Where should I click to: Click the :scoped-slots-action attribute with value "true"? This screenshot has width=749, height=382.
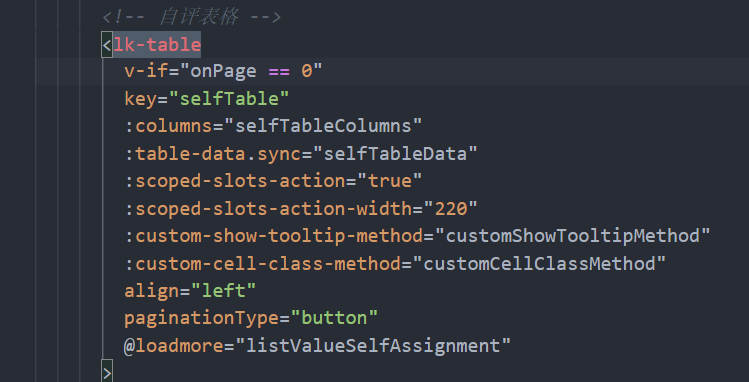(235, 181)
